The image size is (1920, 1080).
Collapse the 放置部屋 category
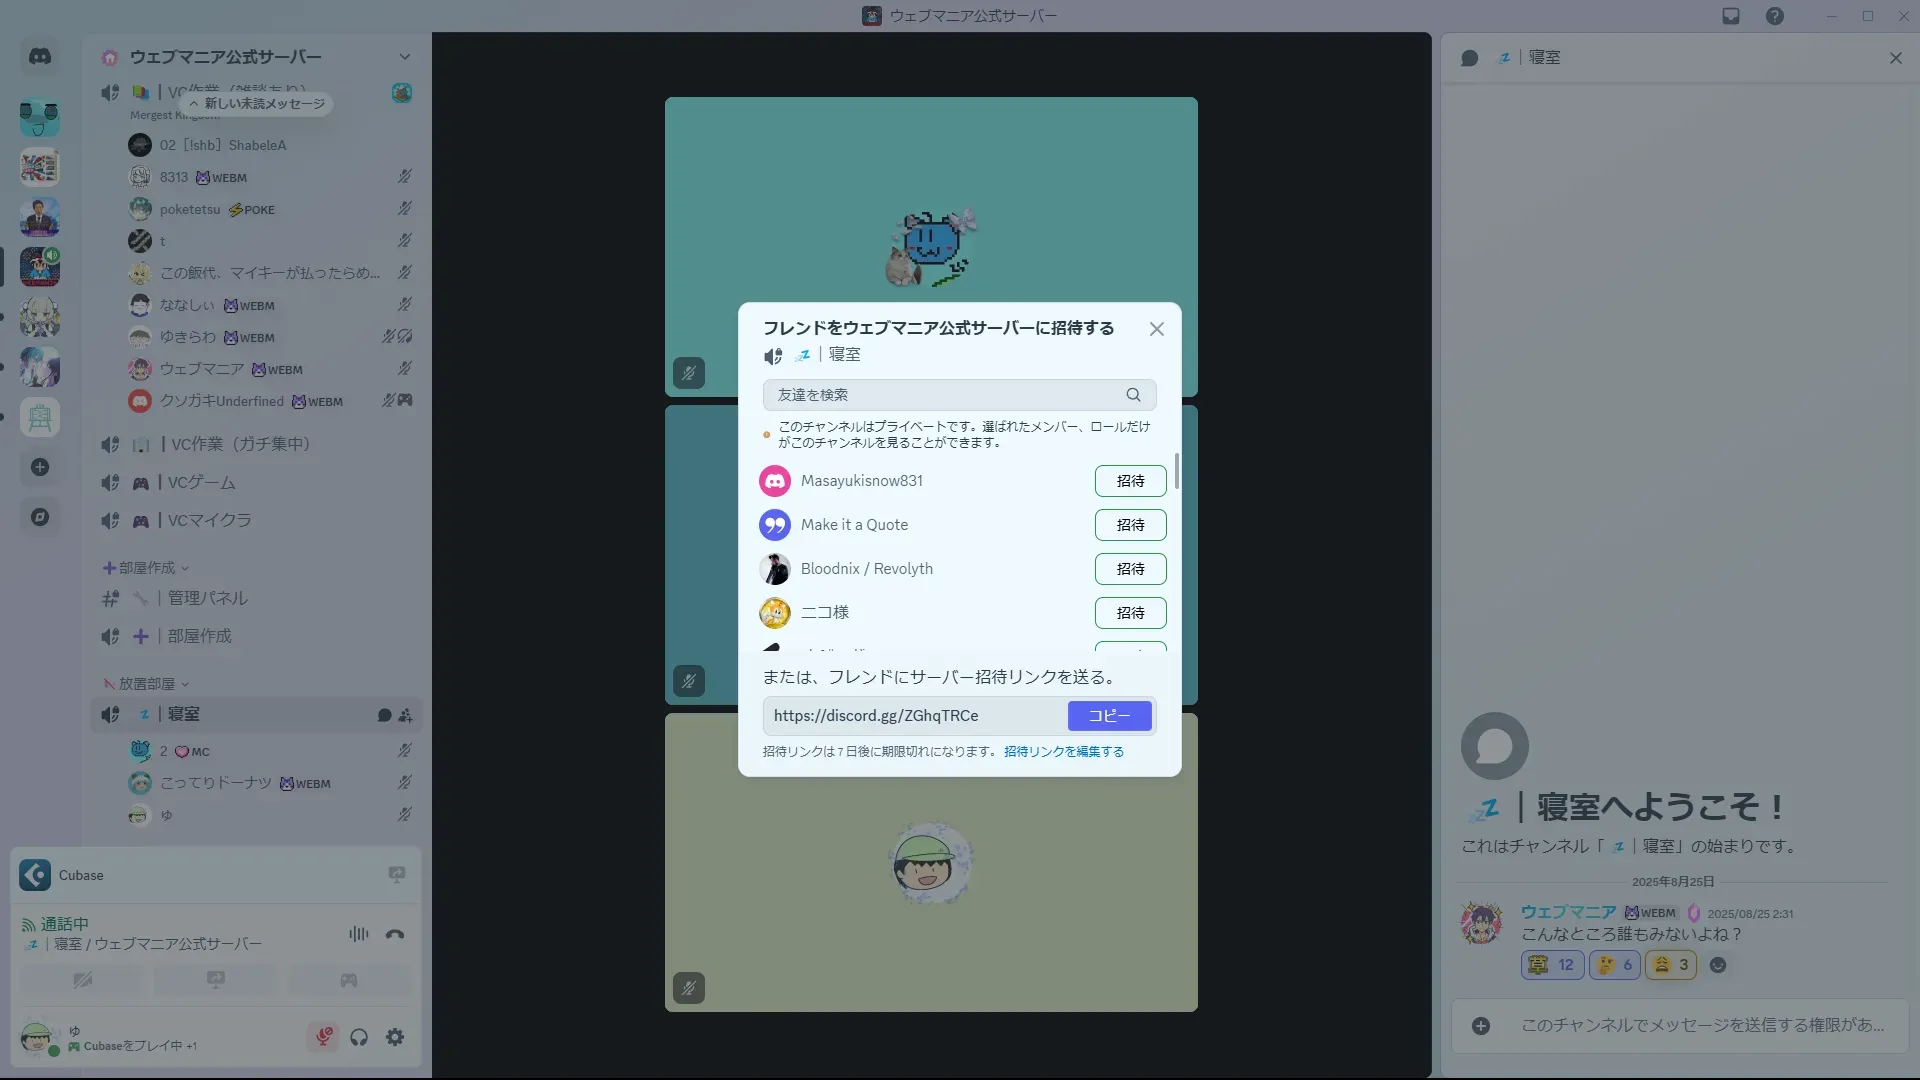[146, 684]
